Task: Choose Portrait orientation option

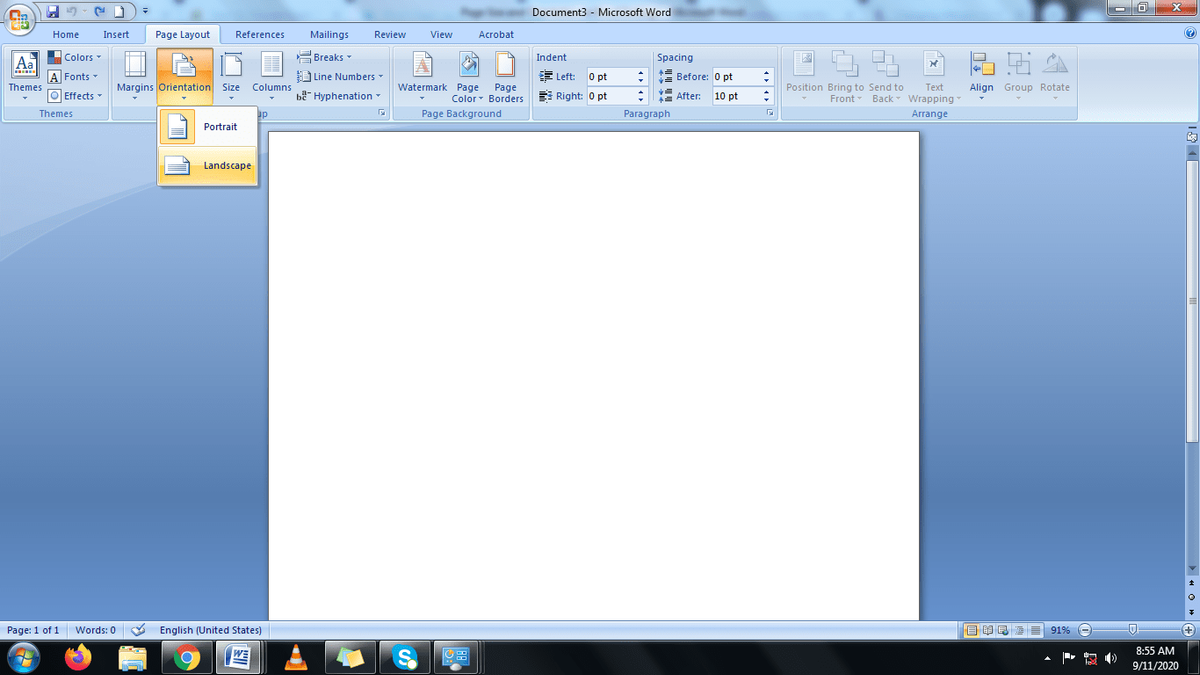Action: 207,127
